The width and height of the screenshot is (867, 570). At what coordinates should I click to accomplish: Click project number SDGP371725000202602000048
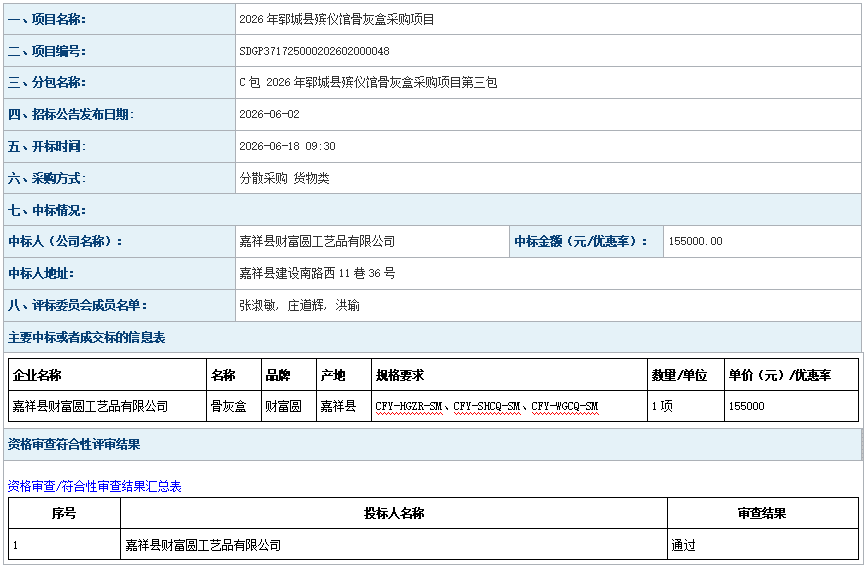pos(314,51)
